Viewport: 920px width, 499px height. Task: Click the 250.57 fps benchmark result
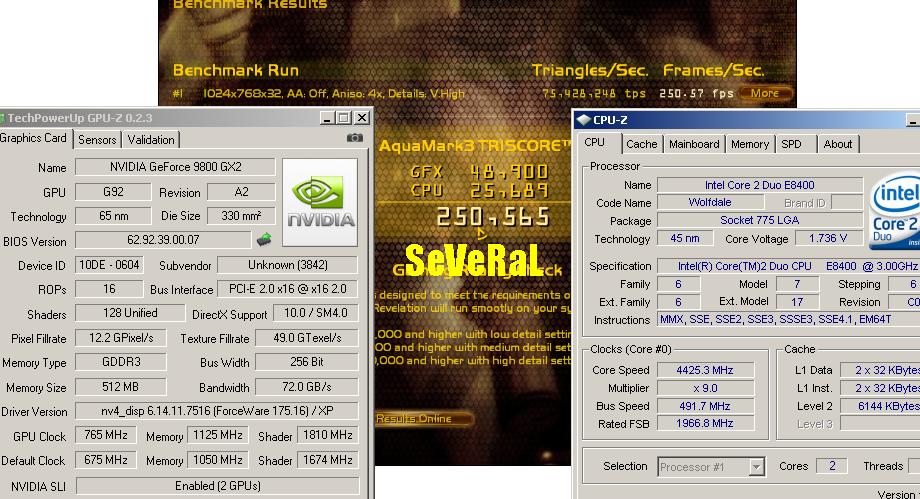coord(696,93)
